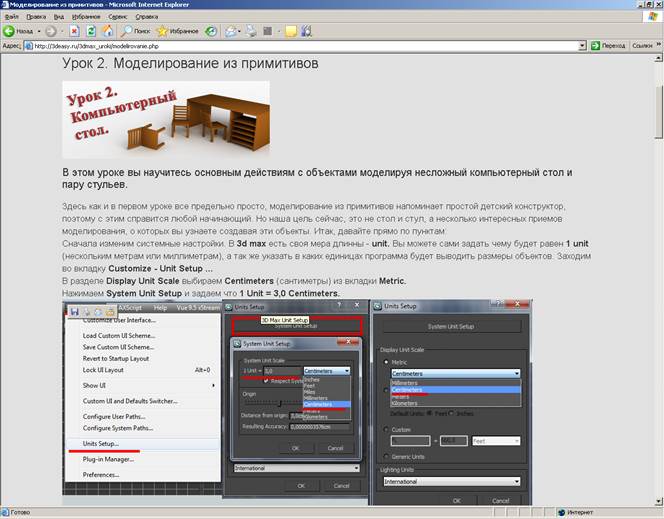
Task: Open Centimeters dropdown in System Unit Scale
Action: coord(327,371)
